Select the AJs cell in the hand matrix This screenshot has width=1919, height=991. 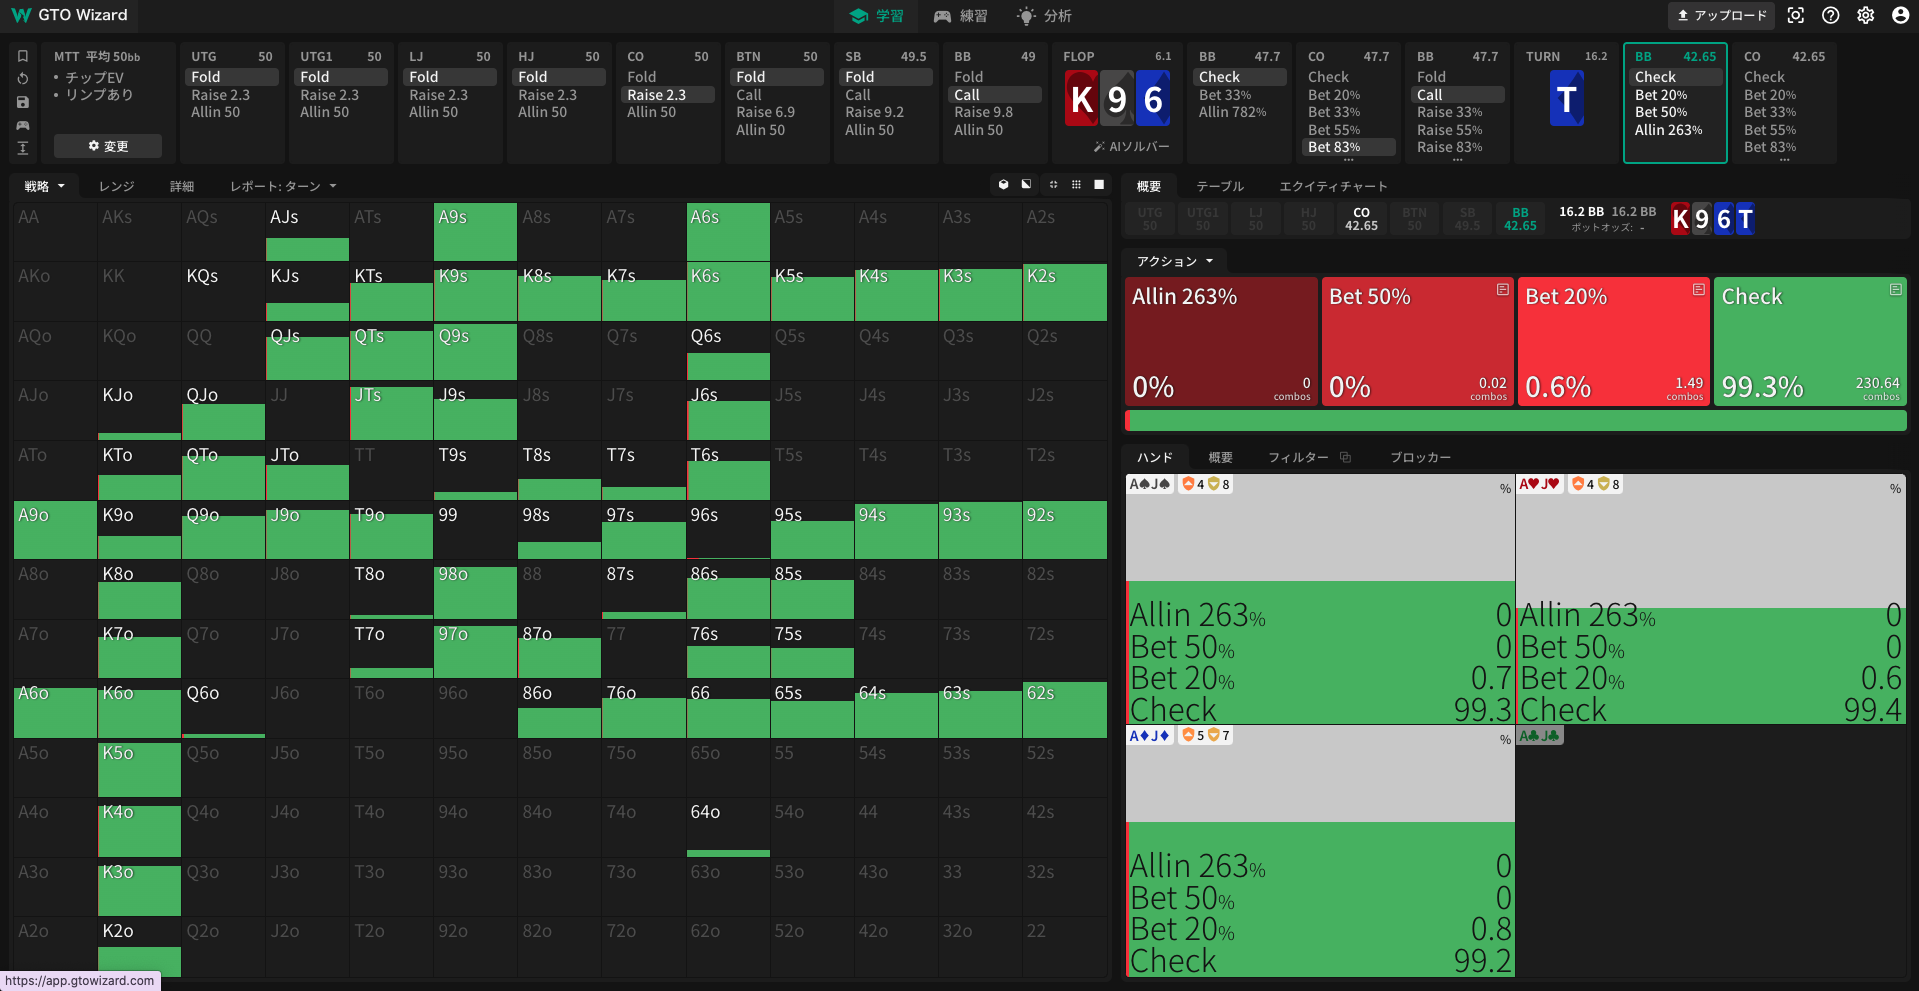[x=307, y=232]
